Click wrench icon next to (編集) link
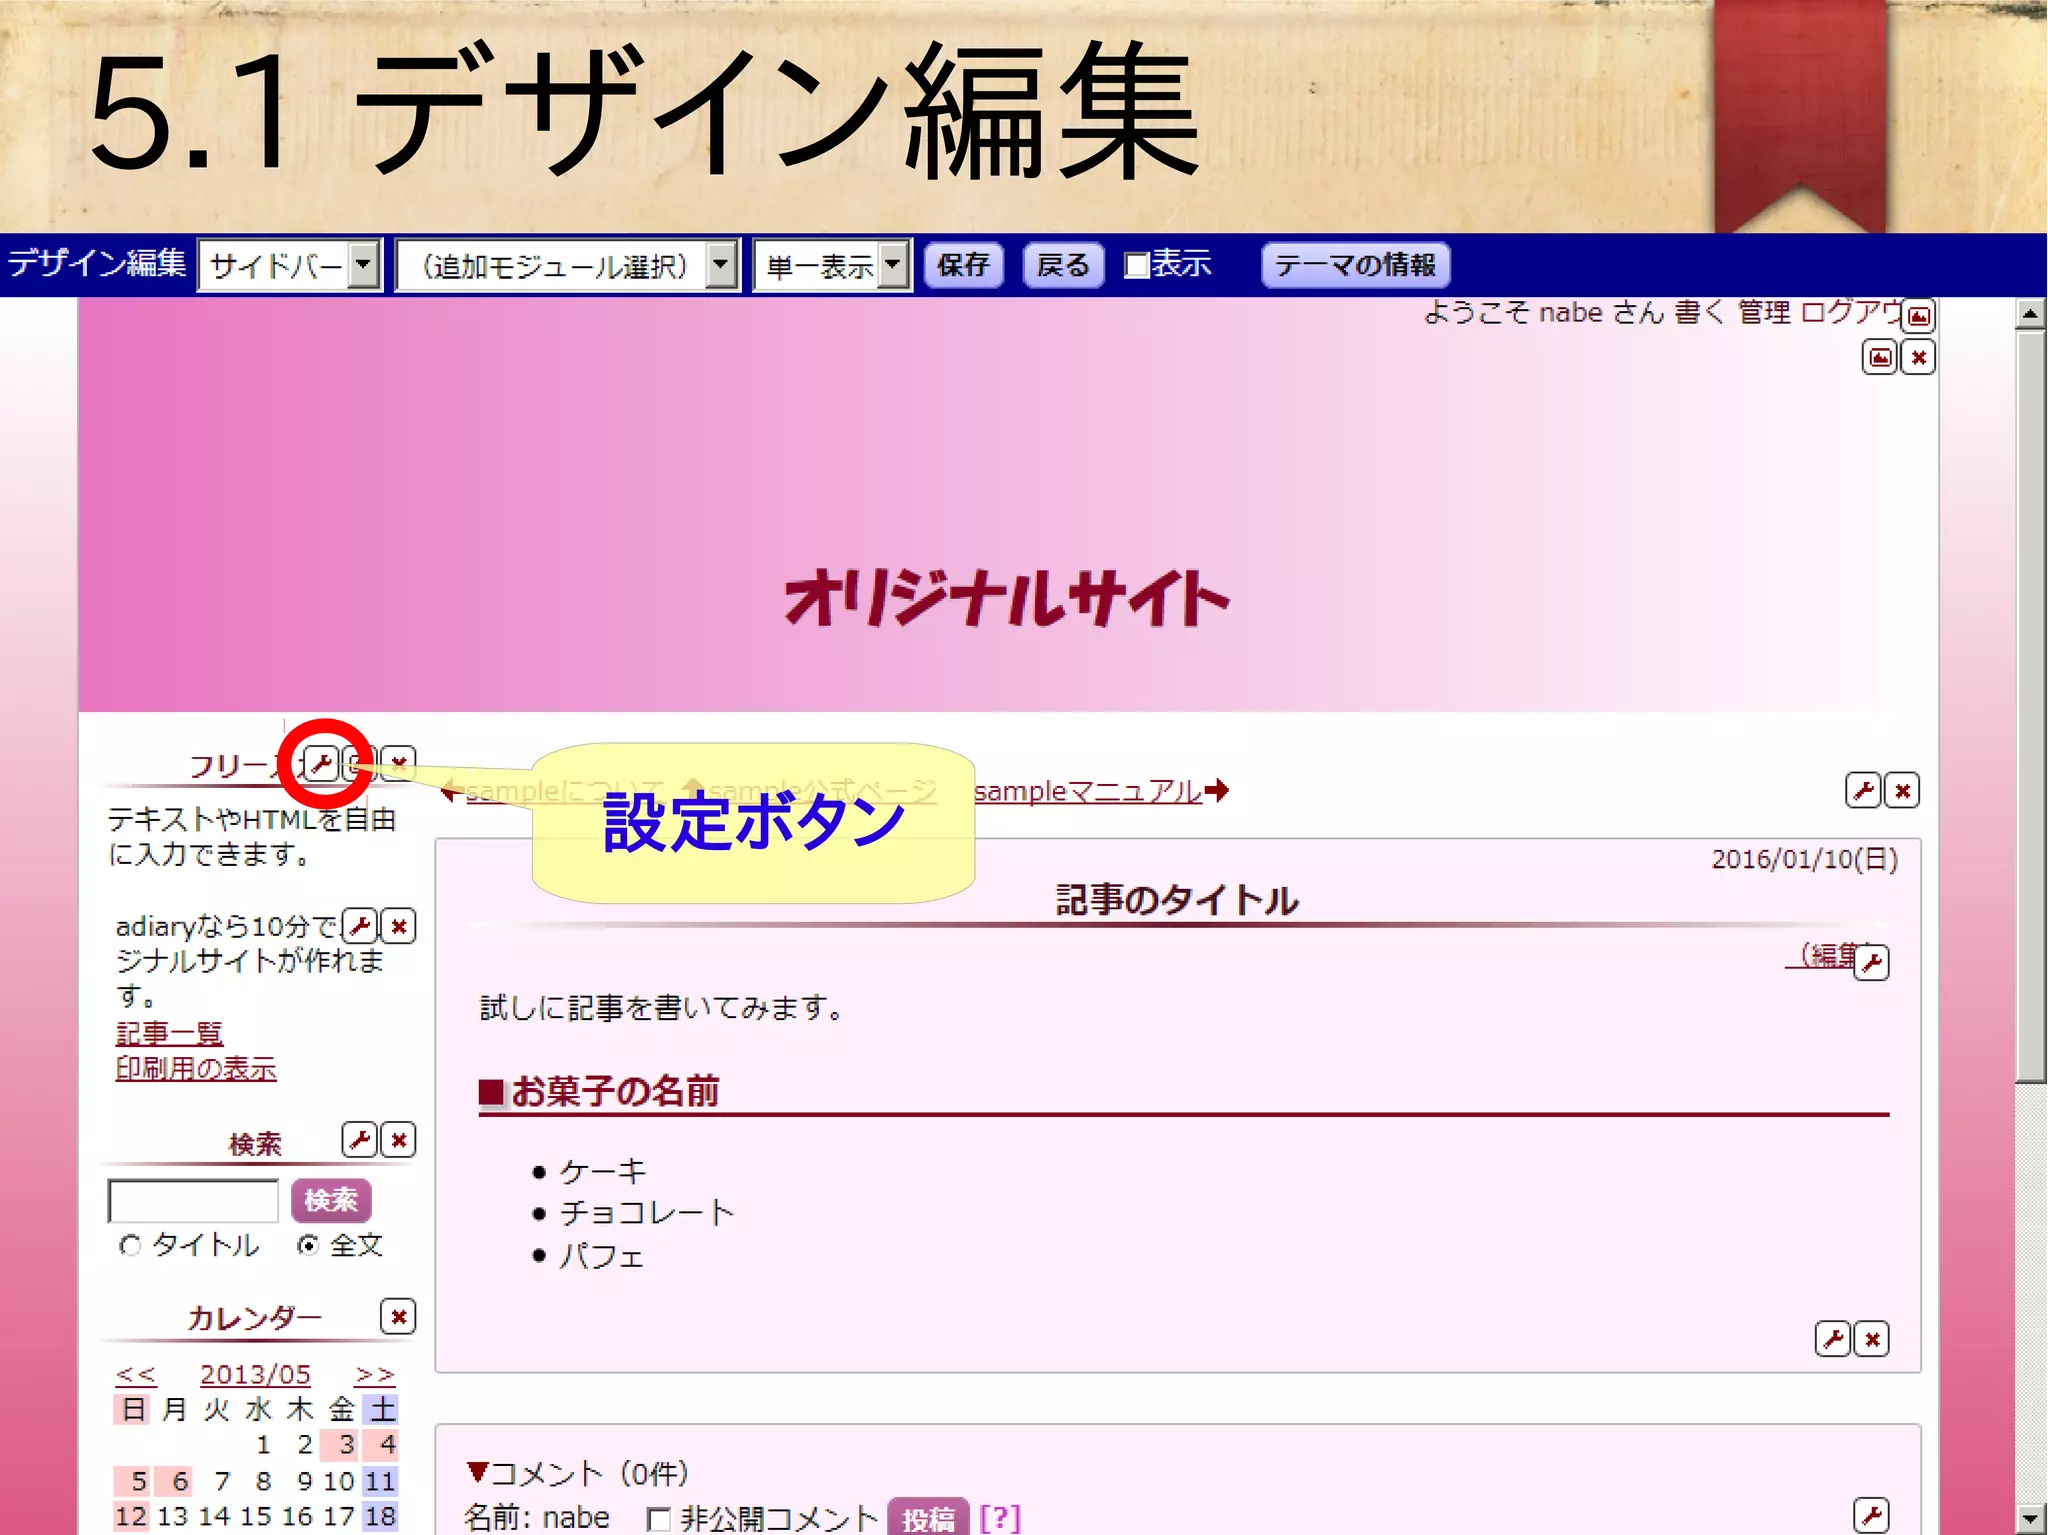The image size is (2048, 1535). pos(1872,963)
